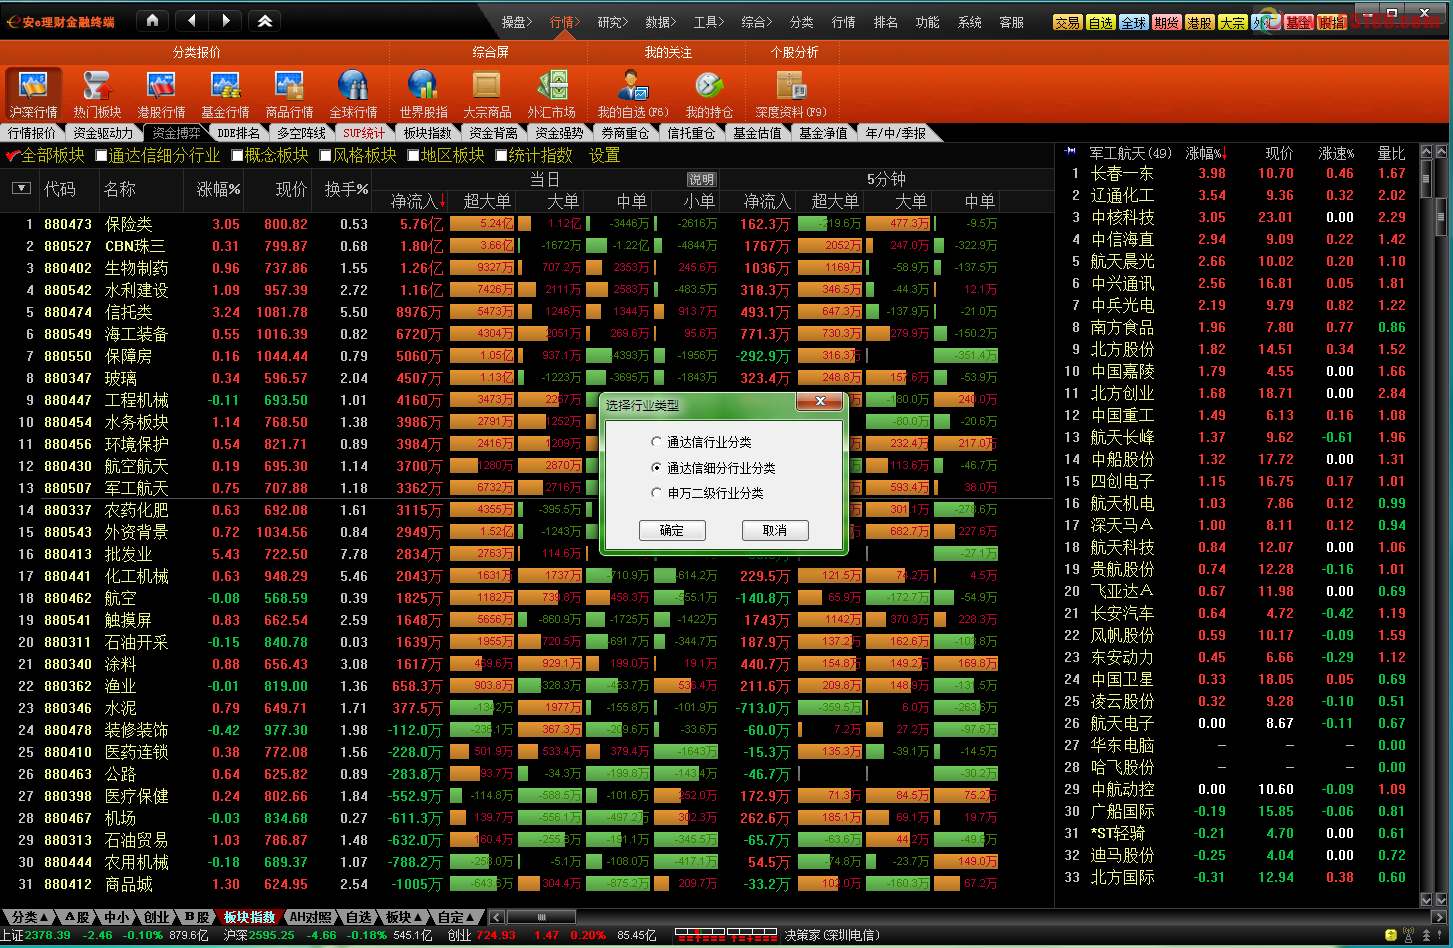
Task: Open the 商品行情 commodities icon
Action: coord(289,94)
